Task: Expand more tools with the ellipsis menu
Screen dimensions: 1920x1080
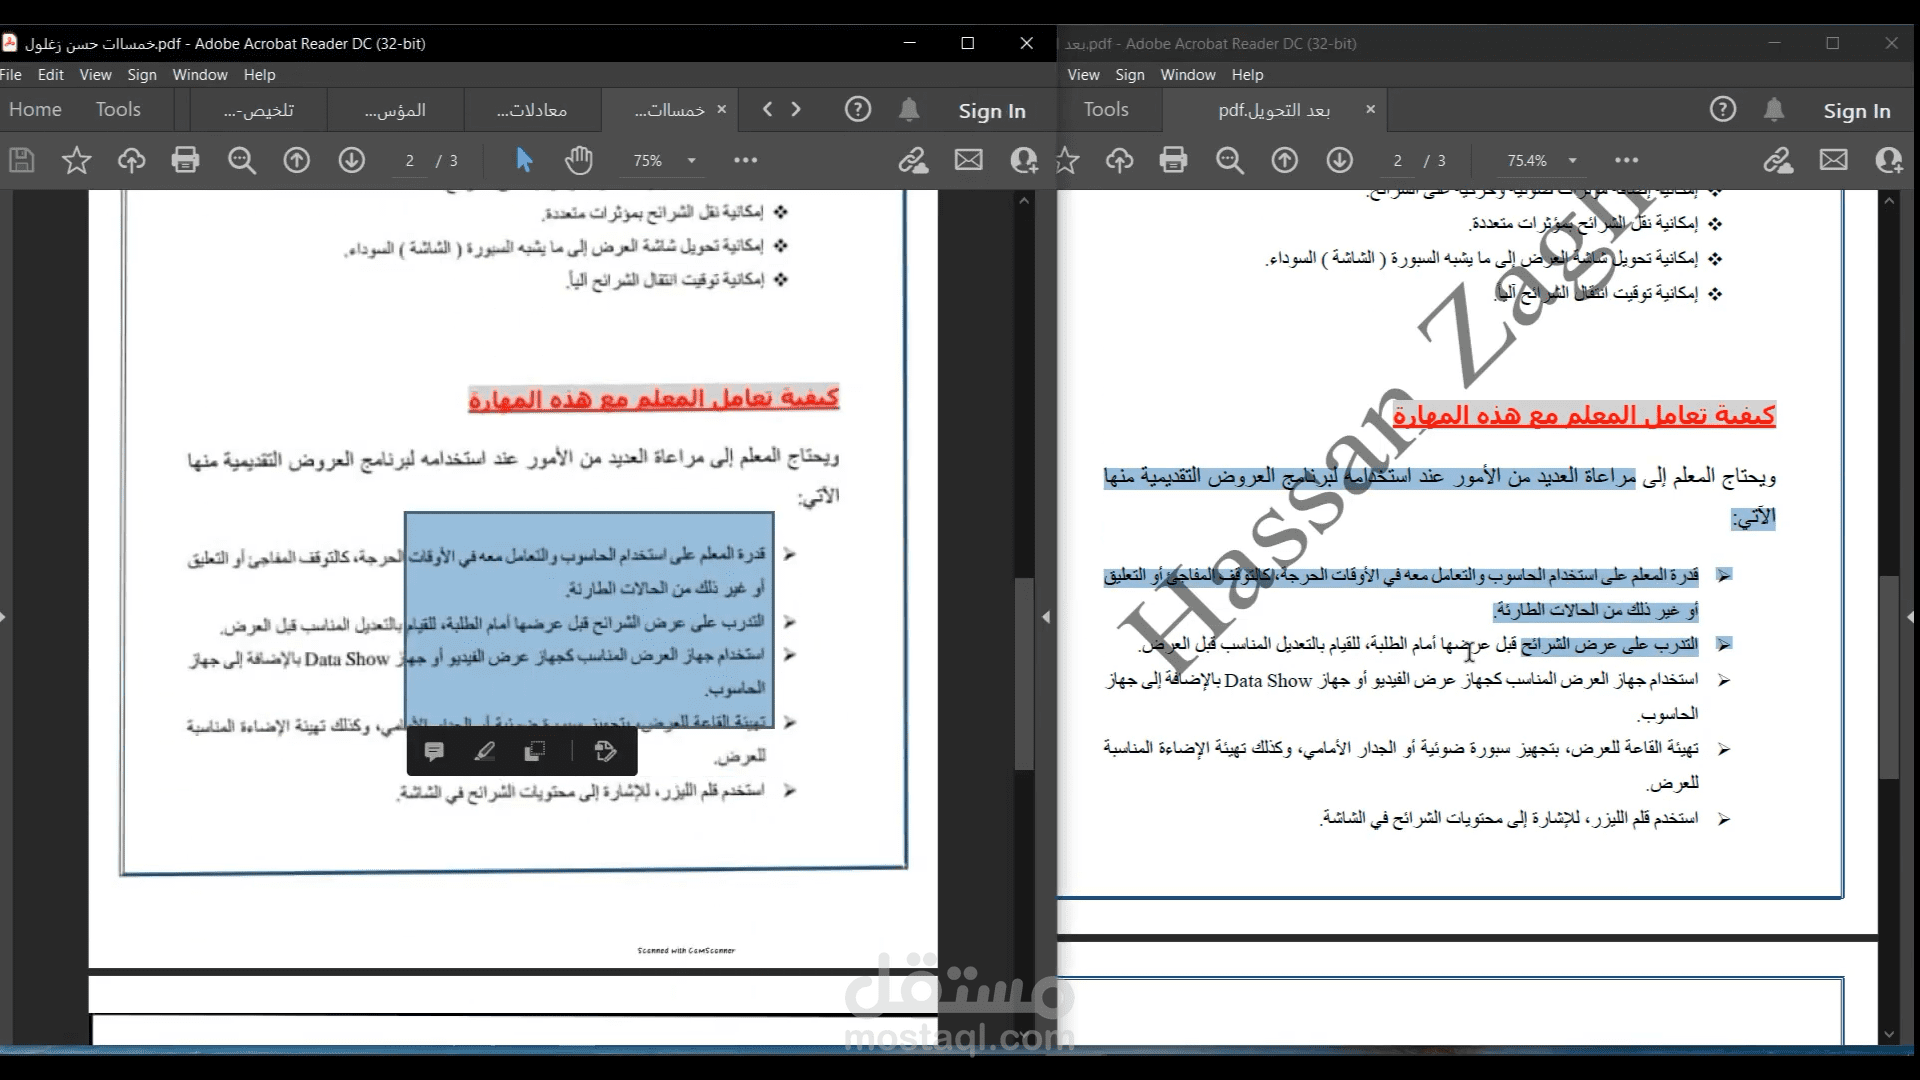Action: click(745, 160)
